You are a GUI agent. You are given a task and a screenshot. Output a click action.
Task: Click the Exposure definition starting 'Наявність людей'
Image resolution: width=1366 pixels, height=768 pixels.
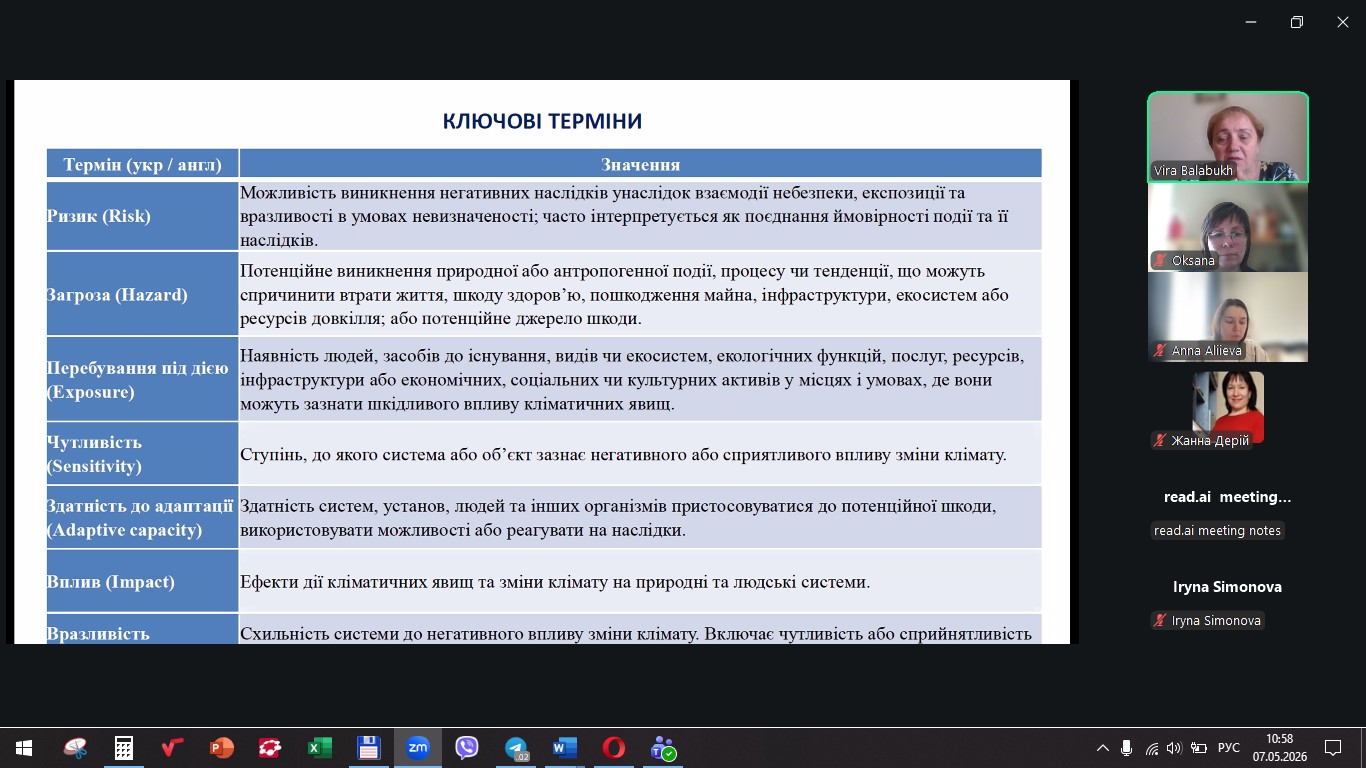point(641,379)
